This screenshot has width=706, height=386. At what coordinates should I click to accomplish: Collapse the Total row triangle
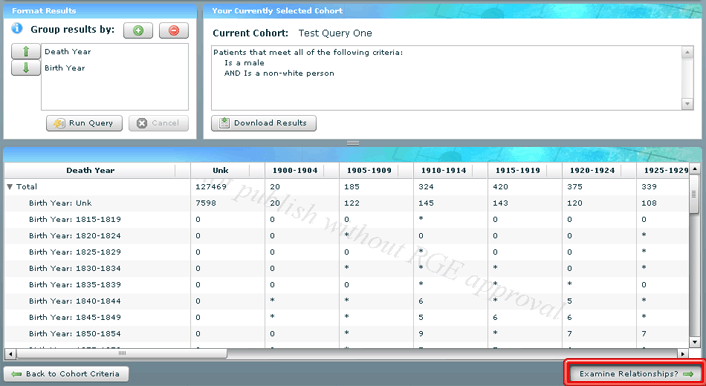pyautogui.click(x=10, y=187)
